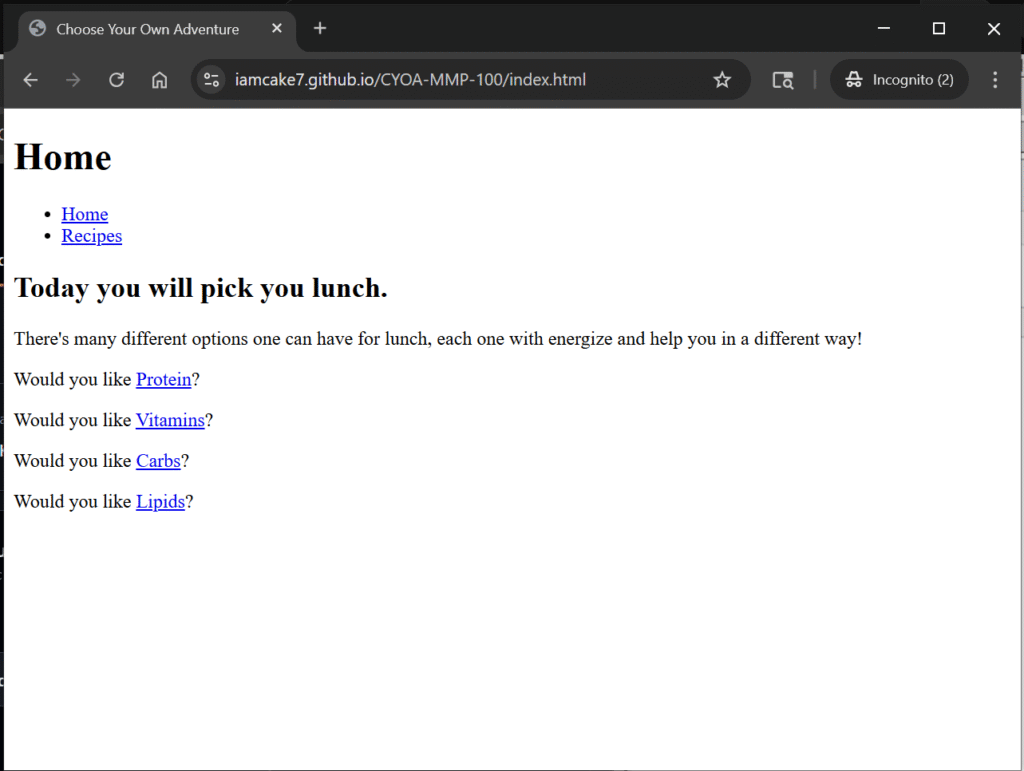This screenshot has height=771, width=1024.
Task: Click the Incognito (2) indicator
Action: coord(899,80)
